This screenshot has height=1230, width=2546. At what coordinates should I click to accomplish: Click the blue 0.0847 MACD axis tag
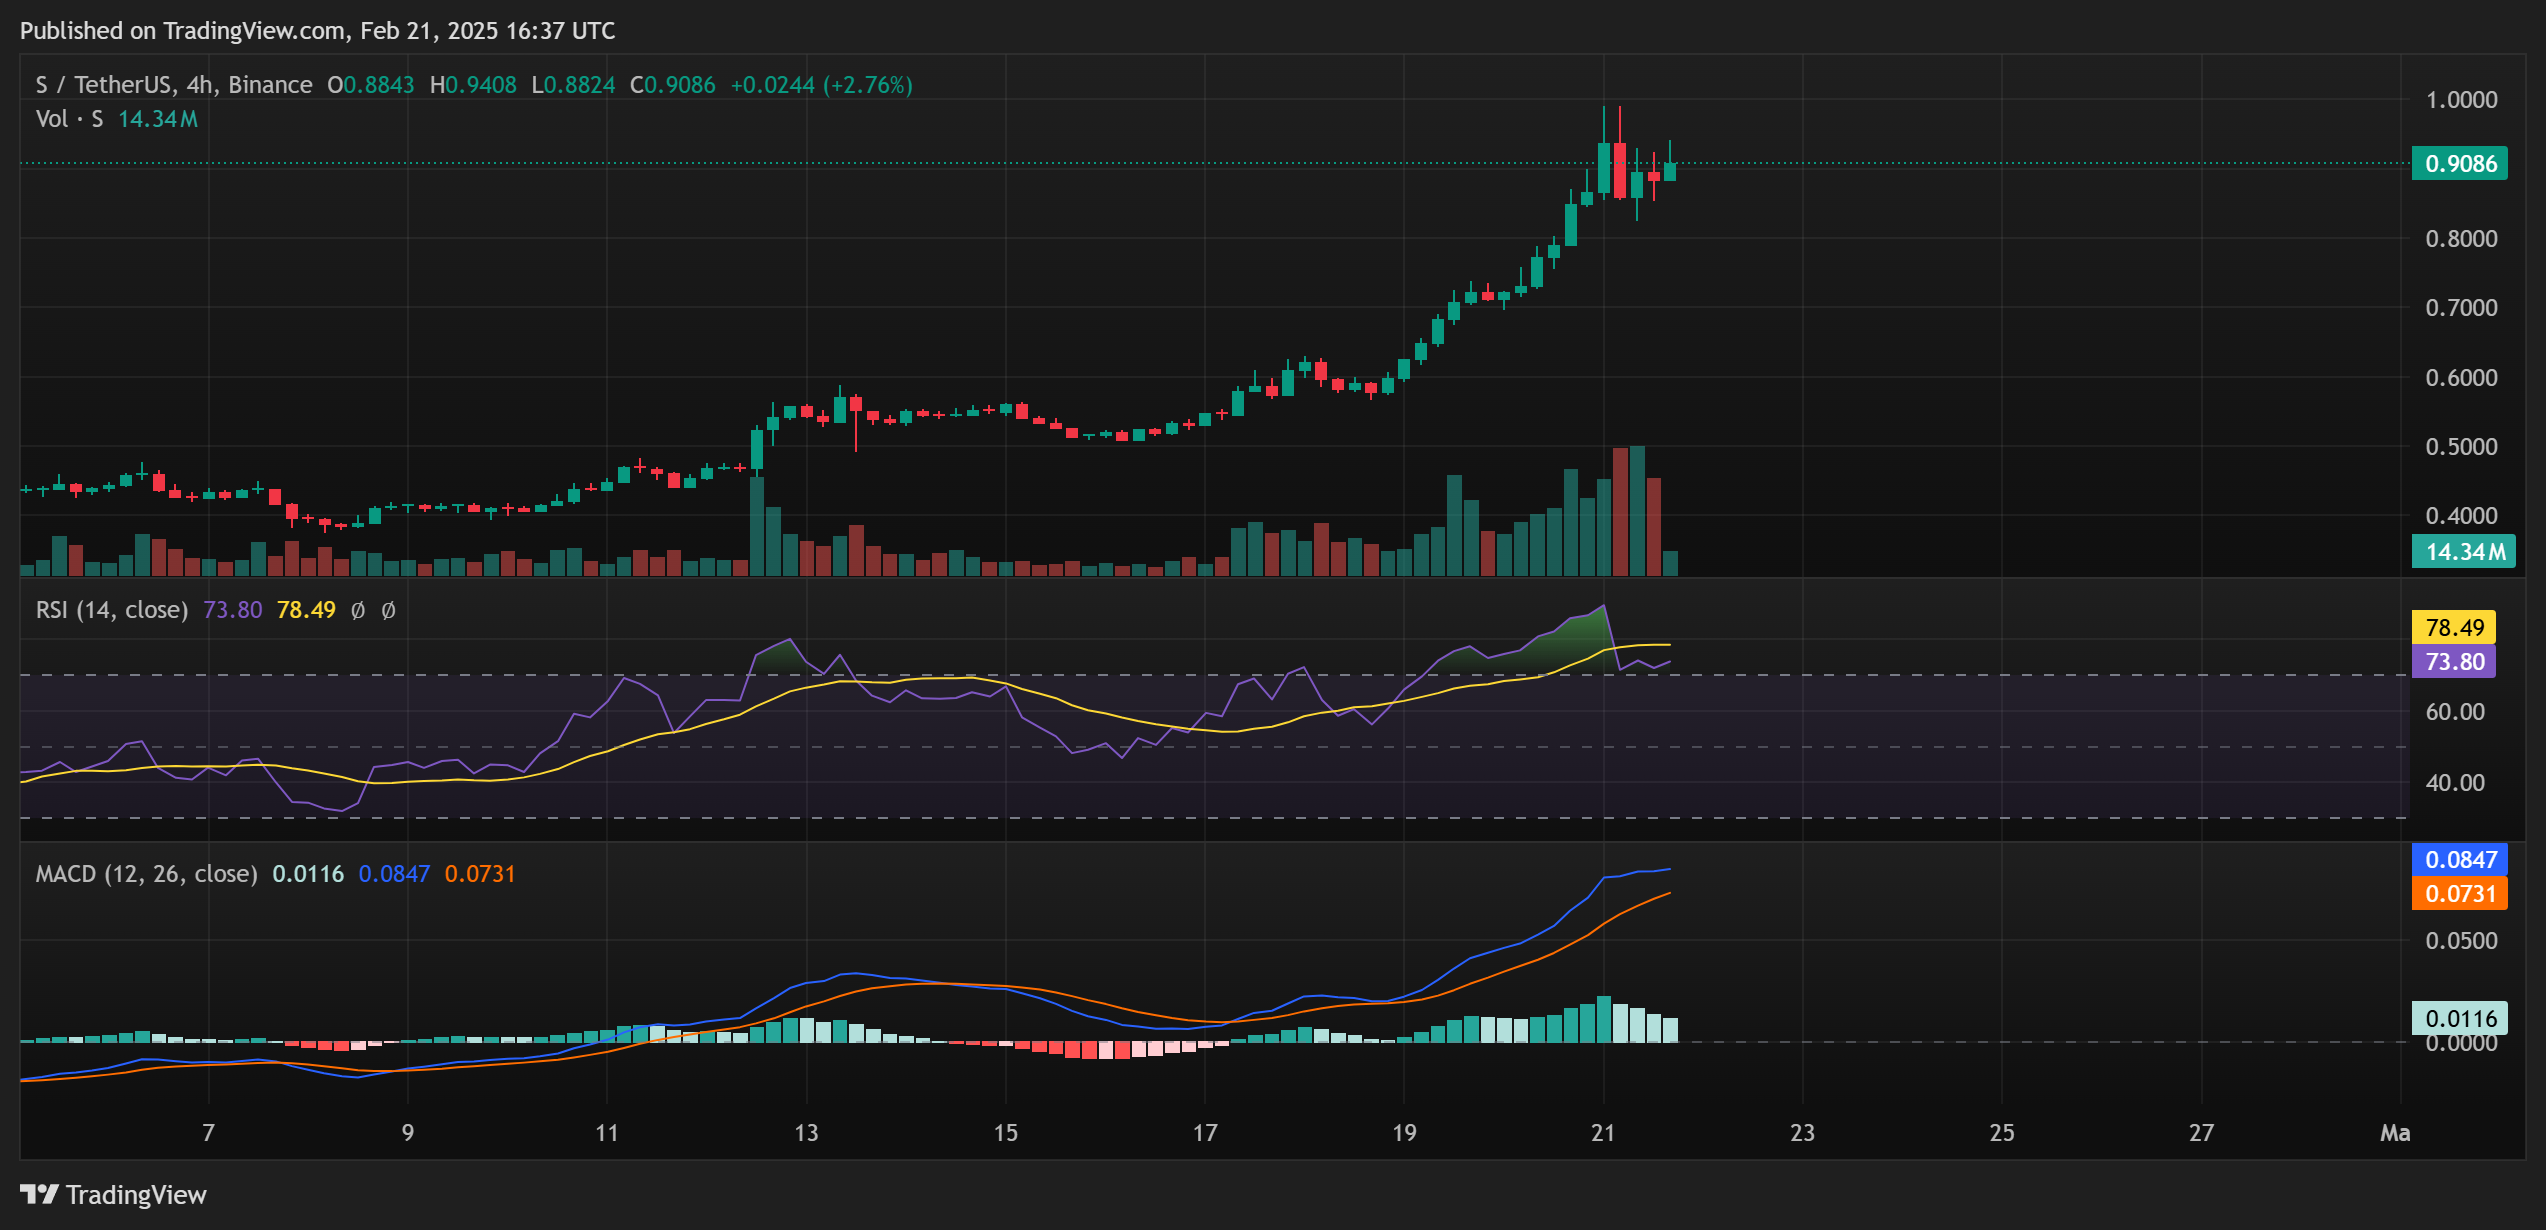[x=2459, y=859]
